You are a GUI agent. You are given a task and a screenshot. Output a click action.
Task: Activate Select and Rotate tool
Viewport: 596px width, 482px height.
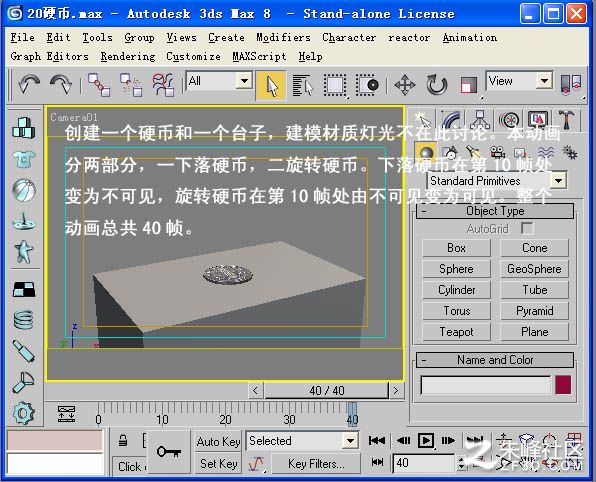tap(436, 85)
